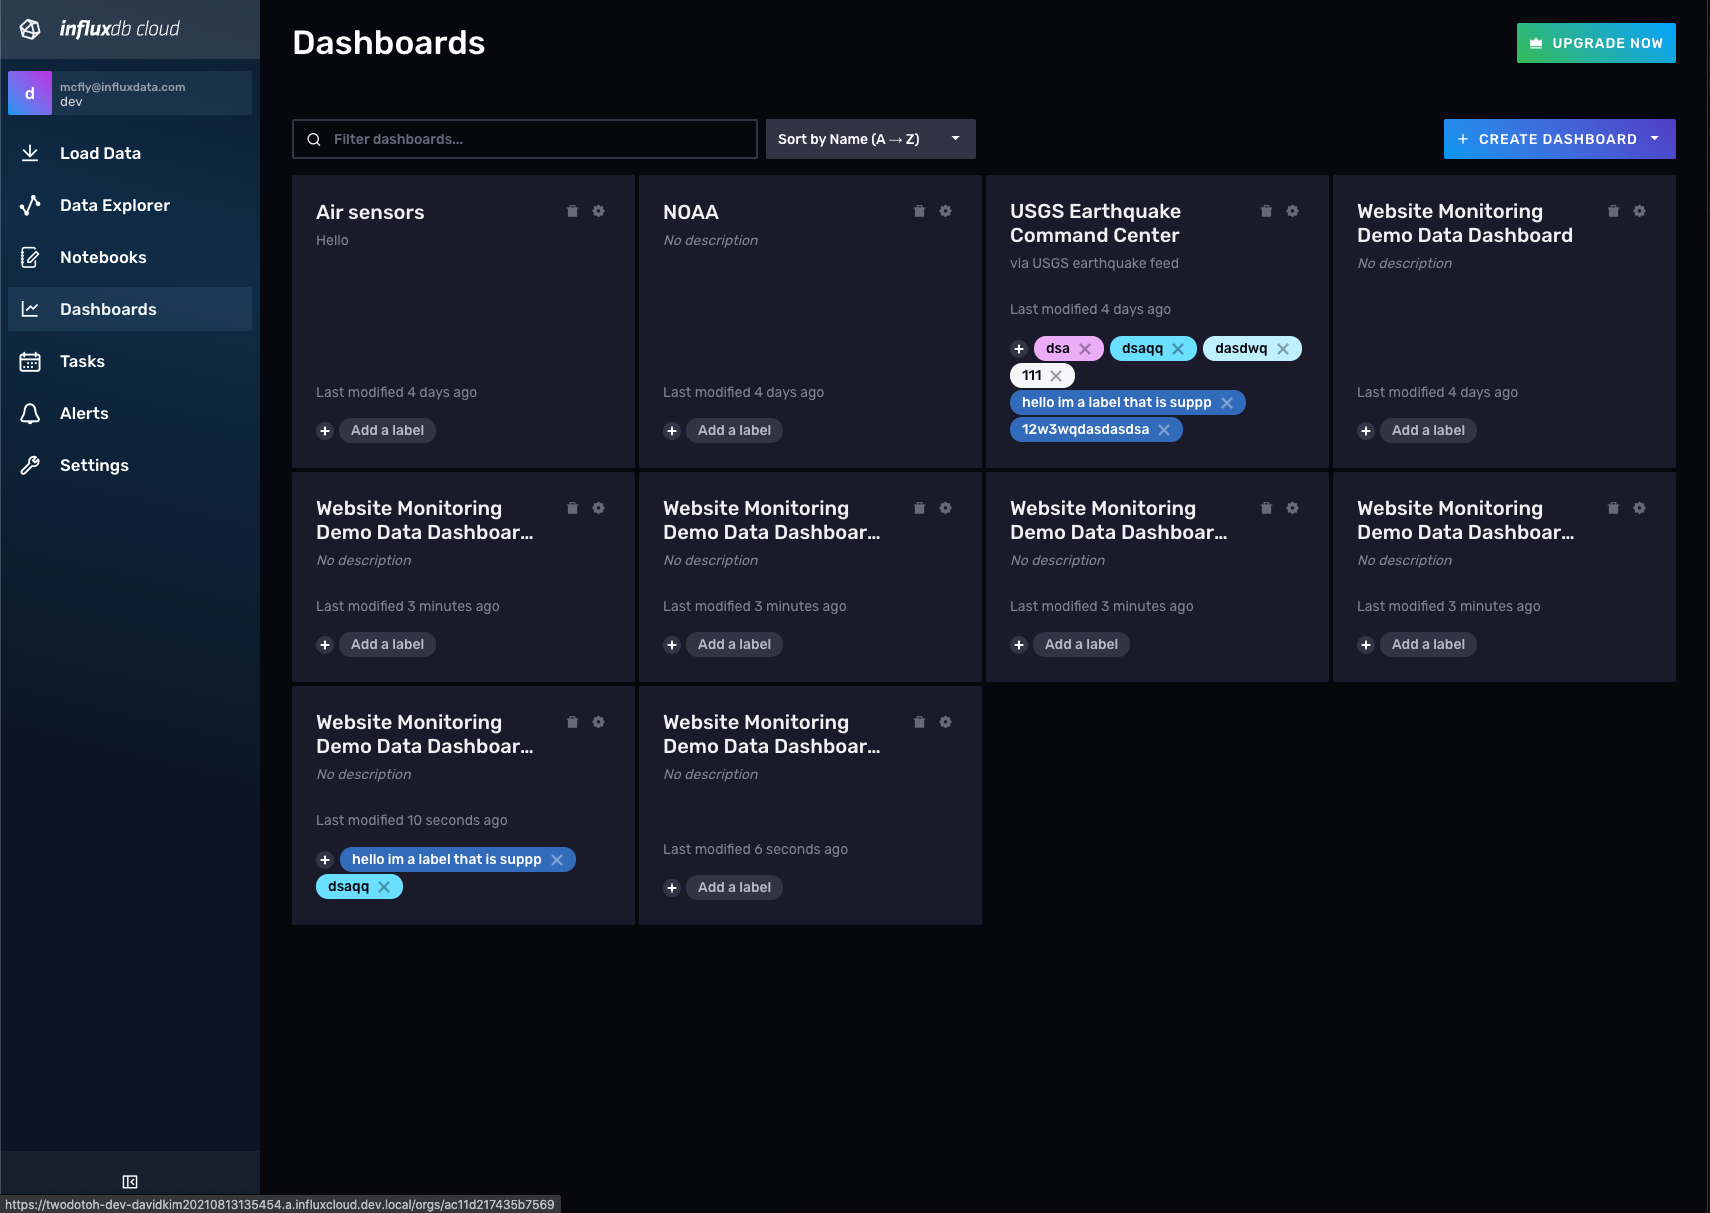1710x1213 pixels.
Task: Select the dev account avatar in the sidebar
Action: pyautogui.click(x=30, y=92)
